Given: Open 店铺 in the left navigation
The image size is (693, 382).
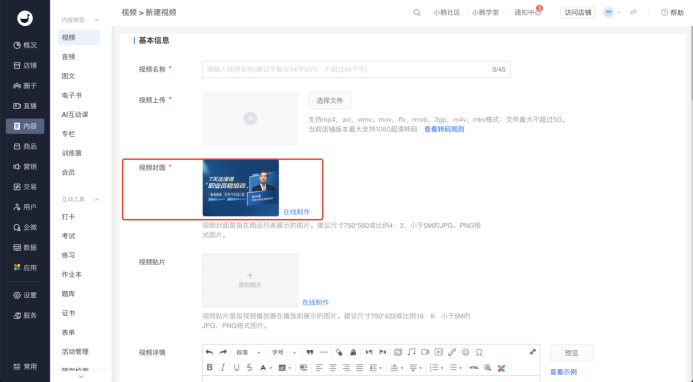Looking at the screenshot, I should [x=25, y=65].
